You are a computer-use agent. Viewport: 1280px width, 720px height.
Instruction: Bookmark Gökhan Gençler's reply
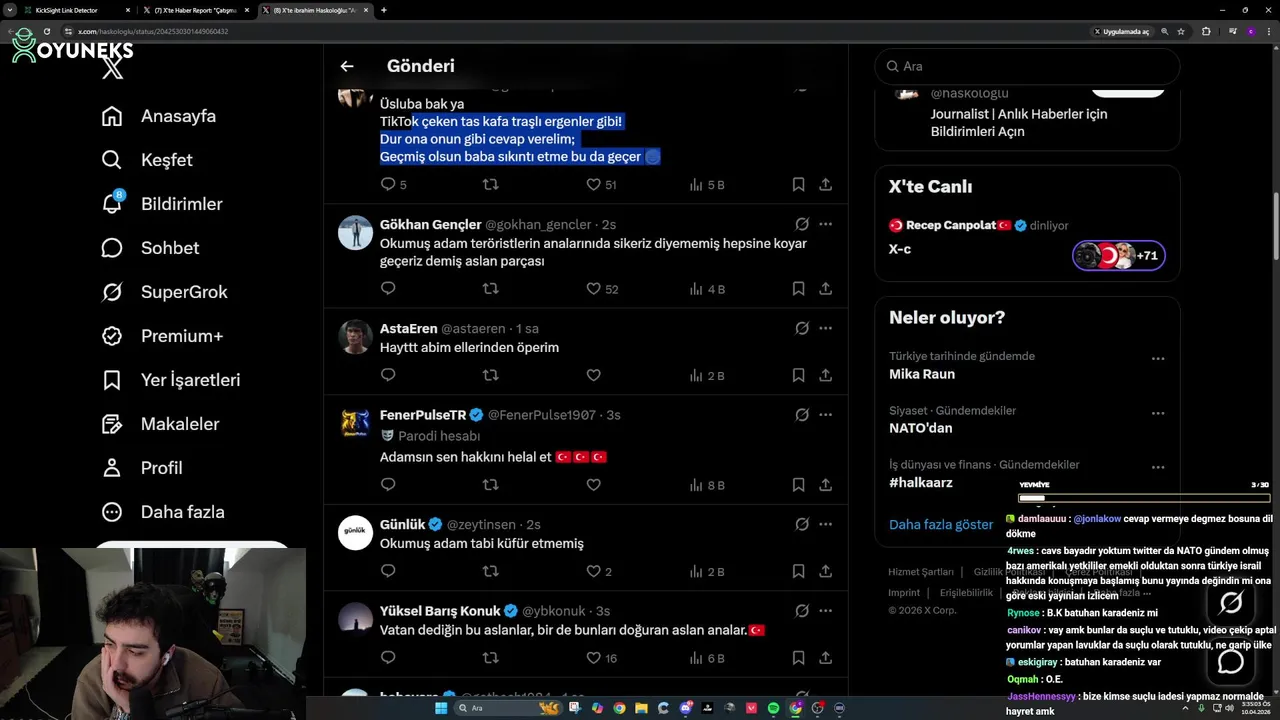(x=798, y=289)
